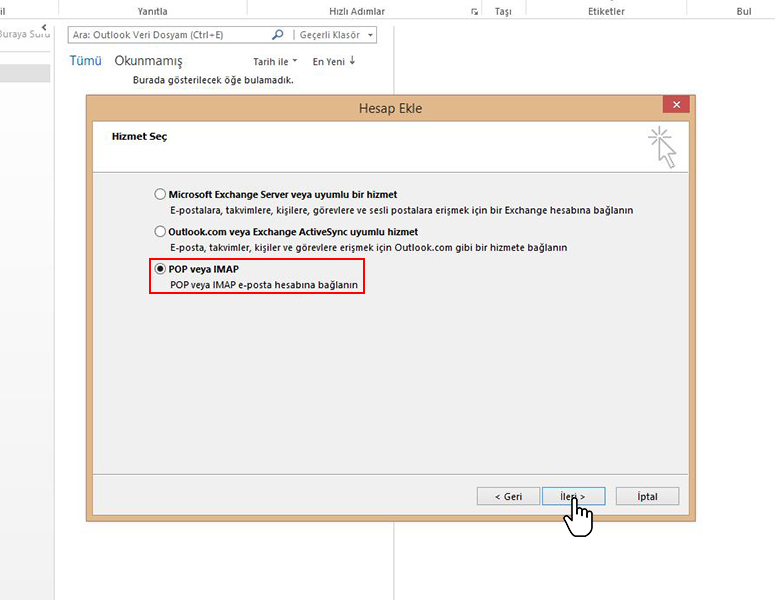The image size is (775, 600).
Task: Click the Hesap Ekle dialog title bar
Action: tap(390, 106)
